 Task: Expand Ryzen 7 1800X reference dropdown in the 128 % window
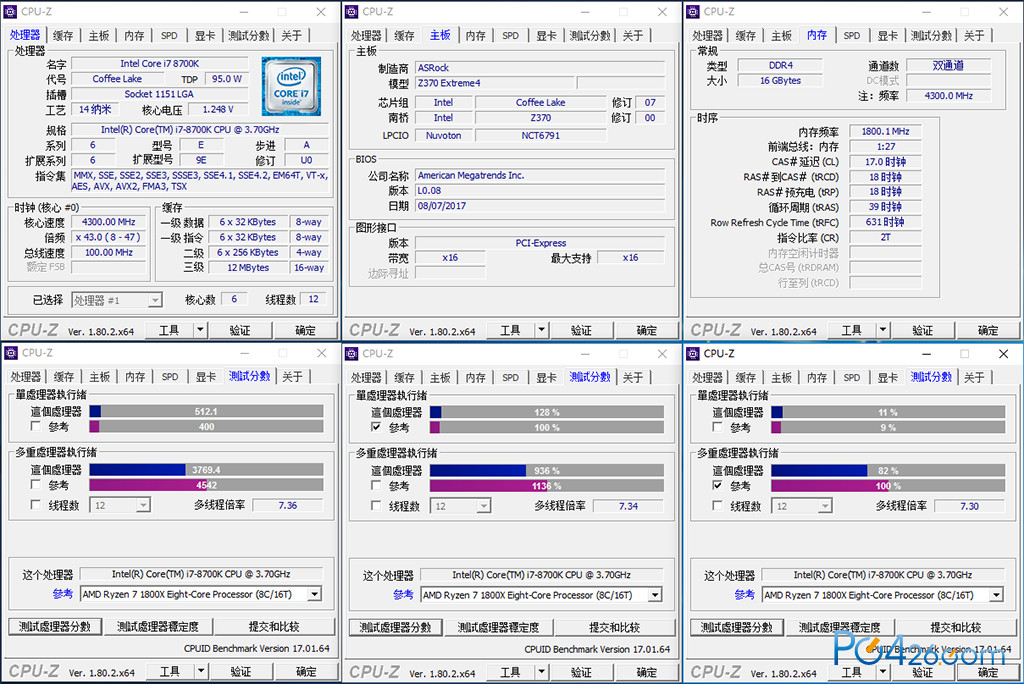point(655,594)
